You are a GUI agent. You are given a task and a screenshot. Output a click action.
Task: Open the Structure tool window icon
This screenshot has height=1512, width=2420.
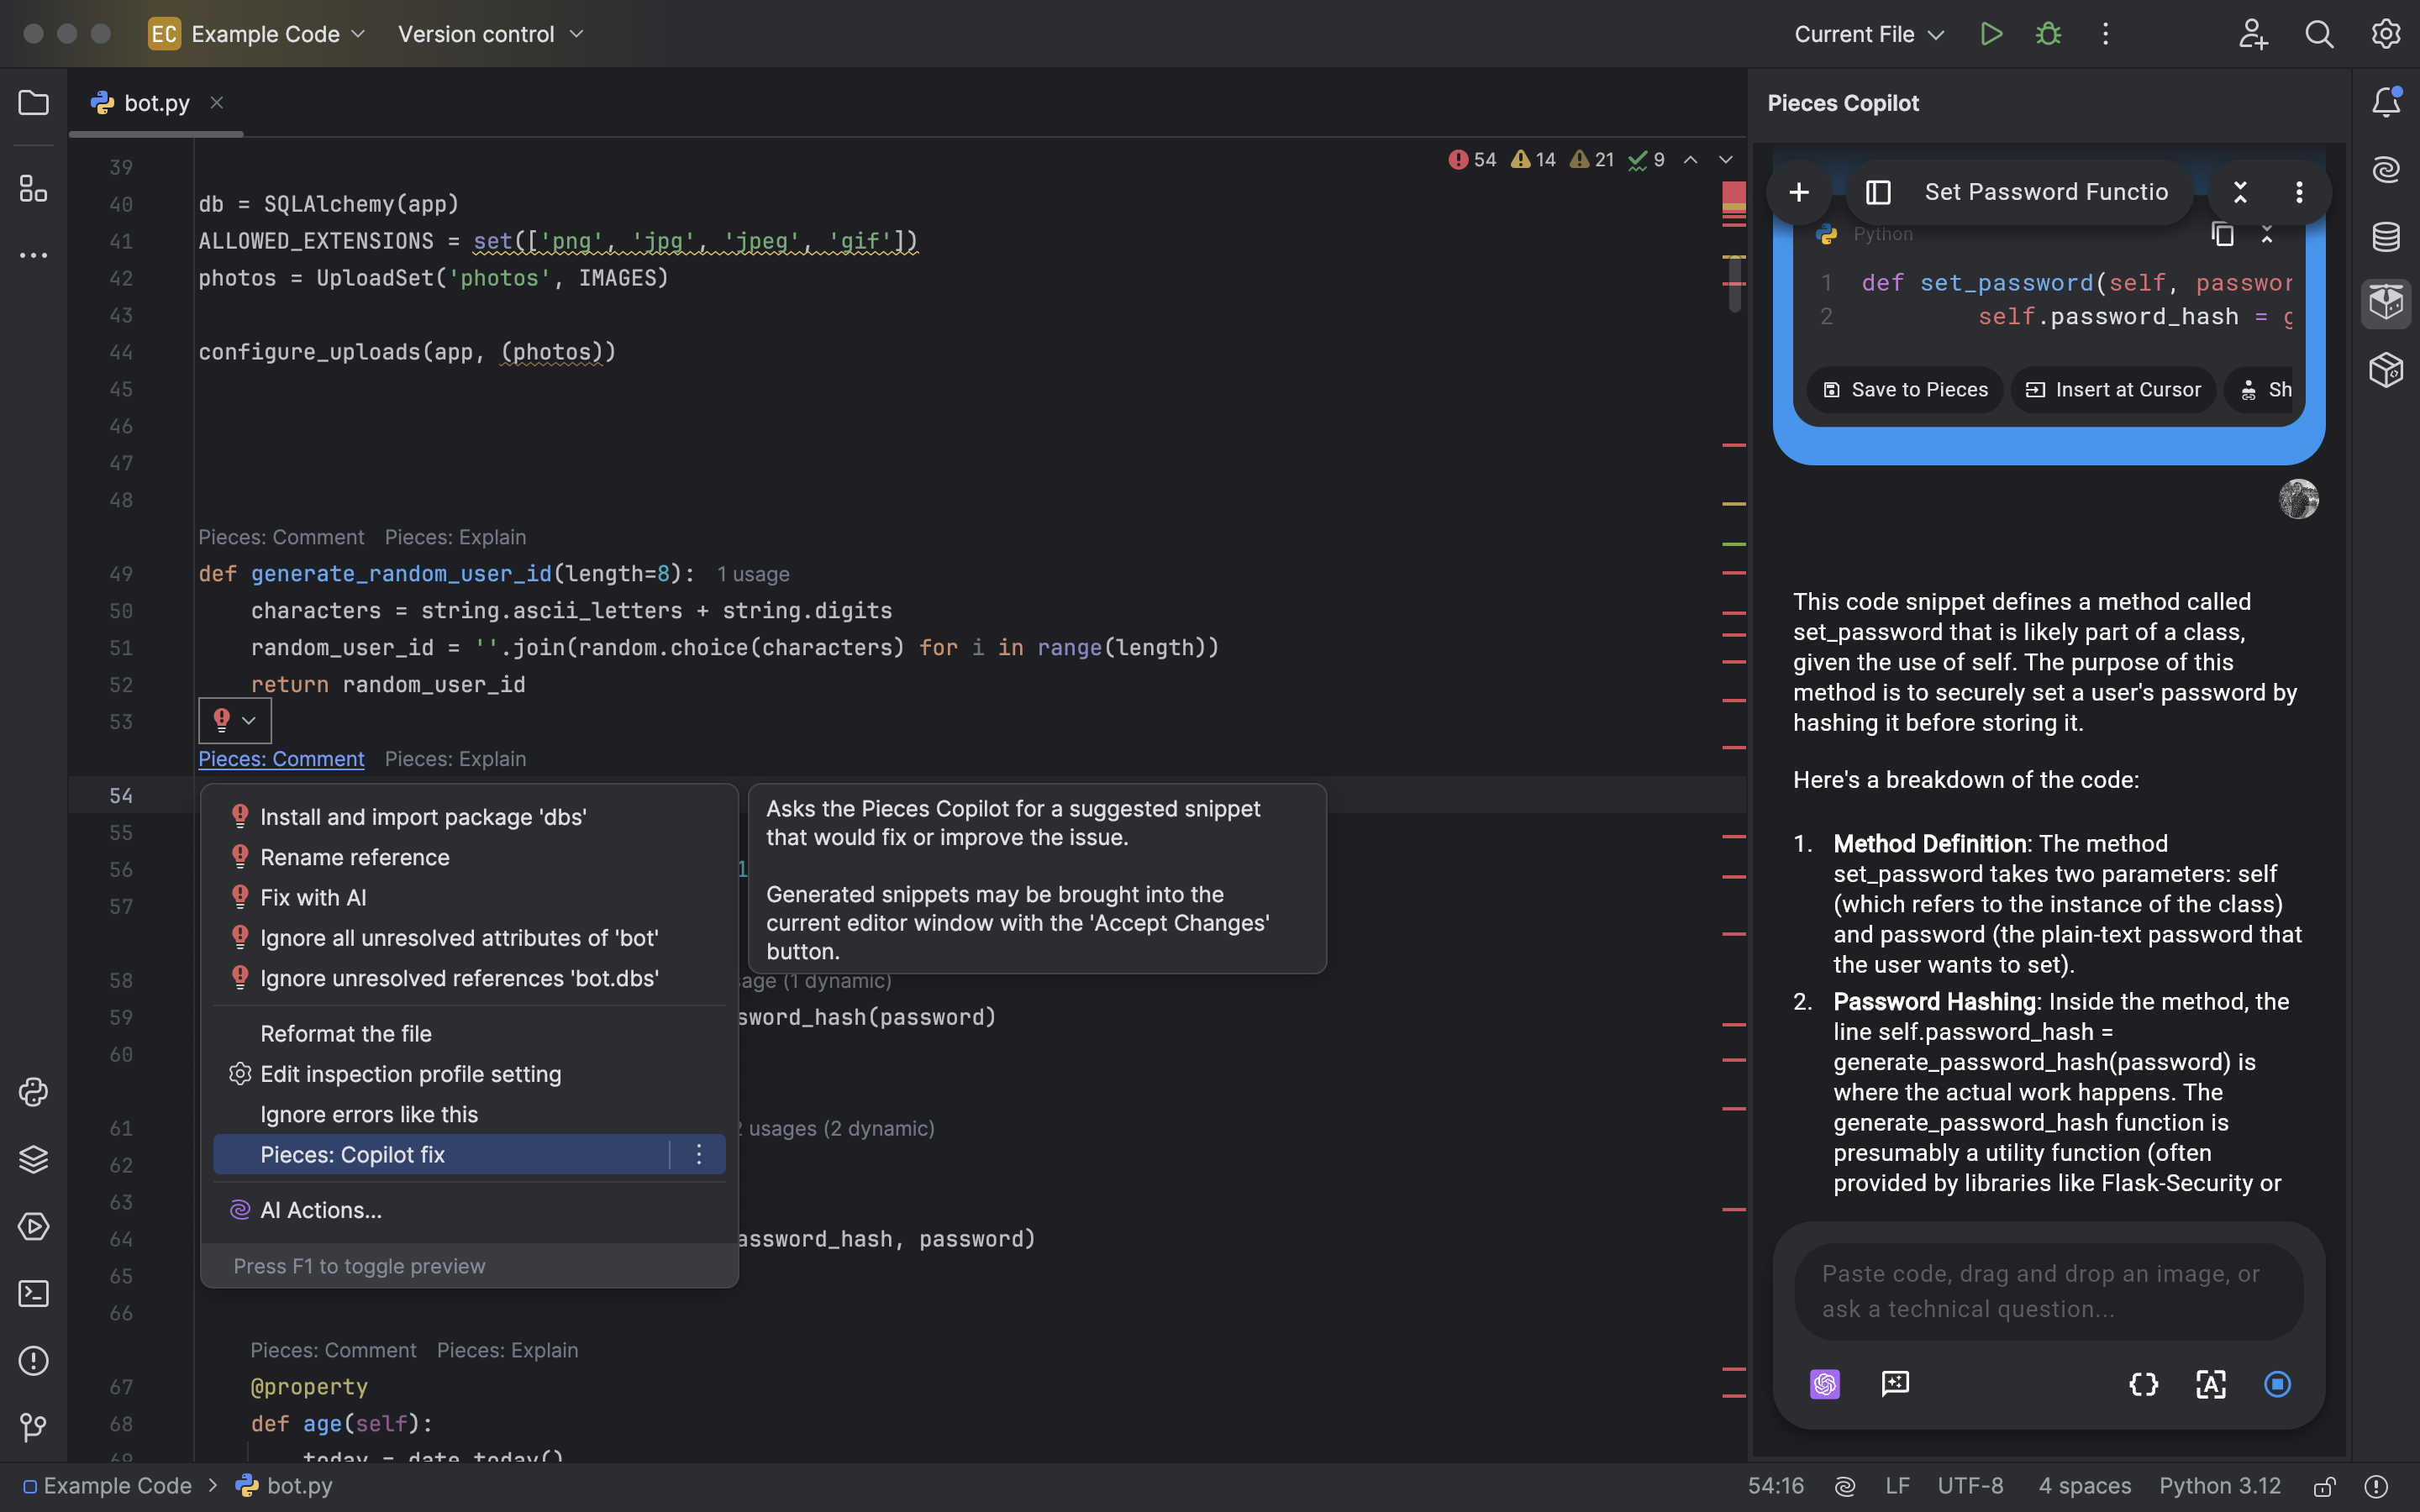34,188
